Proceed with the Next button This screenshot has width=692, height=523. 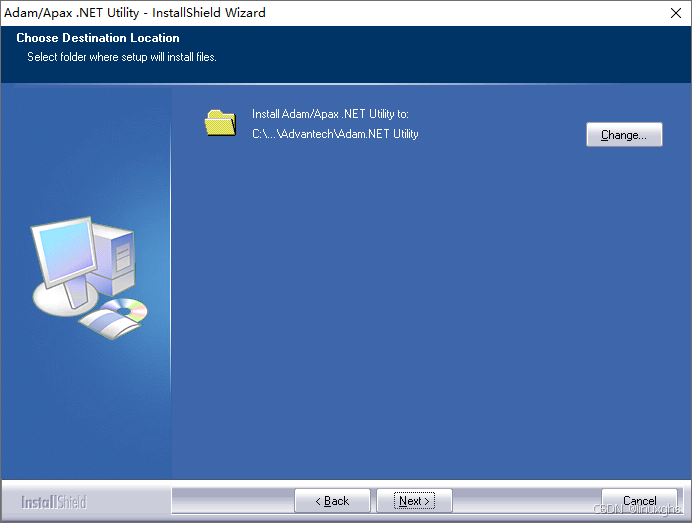click(x=414, y=501)
